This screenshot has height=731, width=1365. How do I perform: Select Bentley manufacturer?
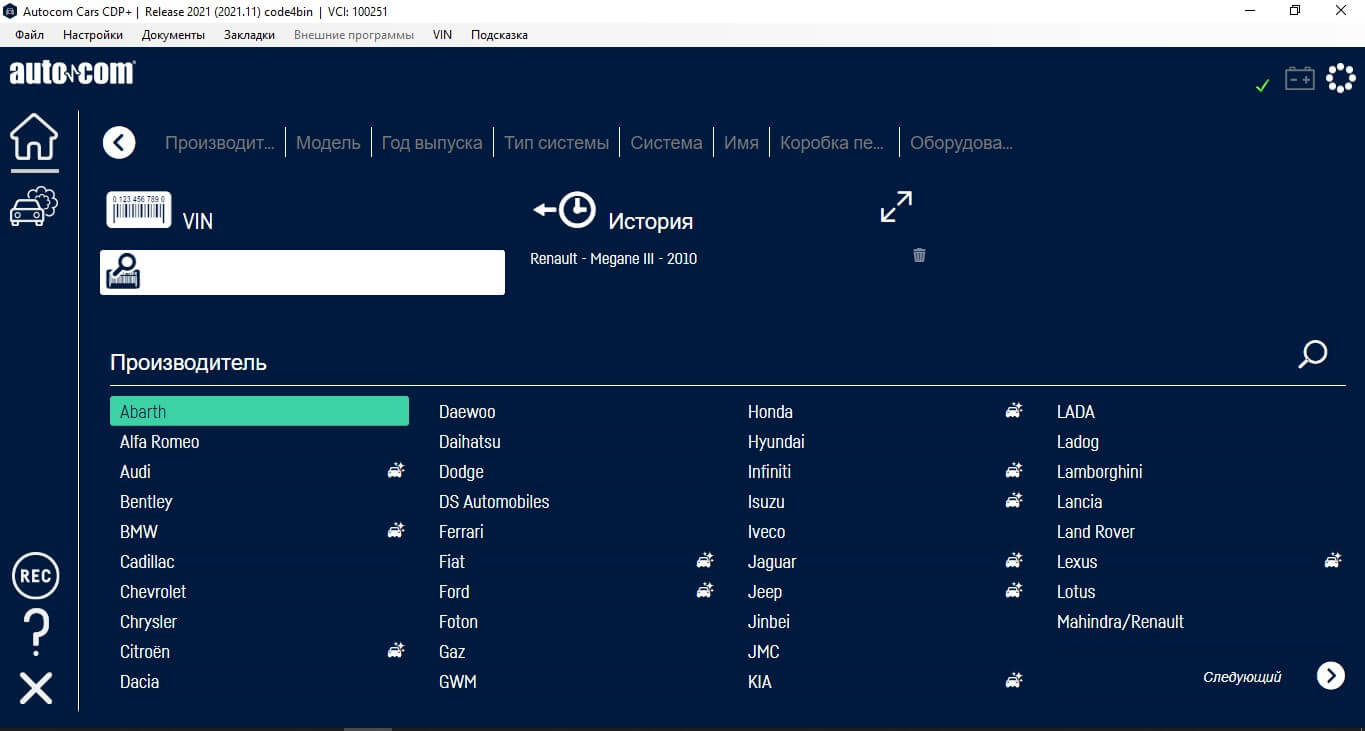tap(146, 501)
